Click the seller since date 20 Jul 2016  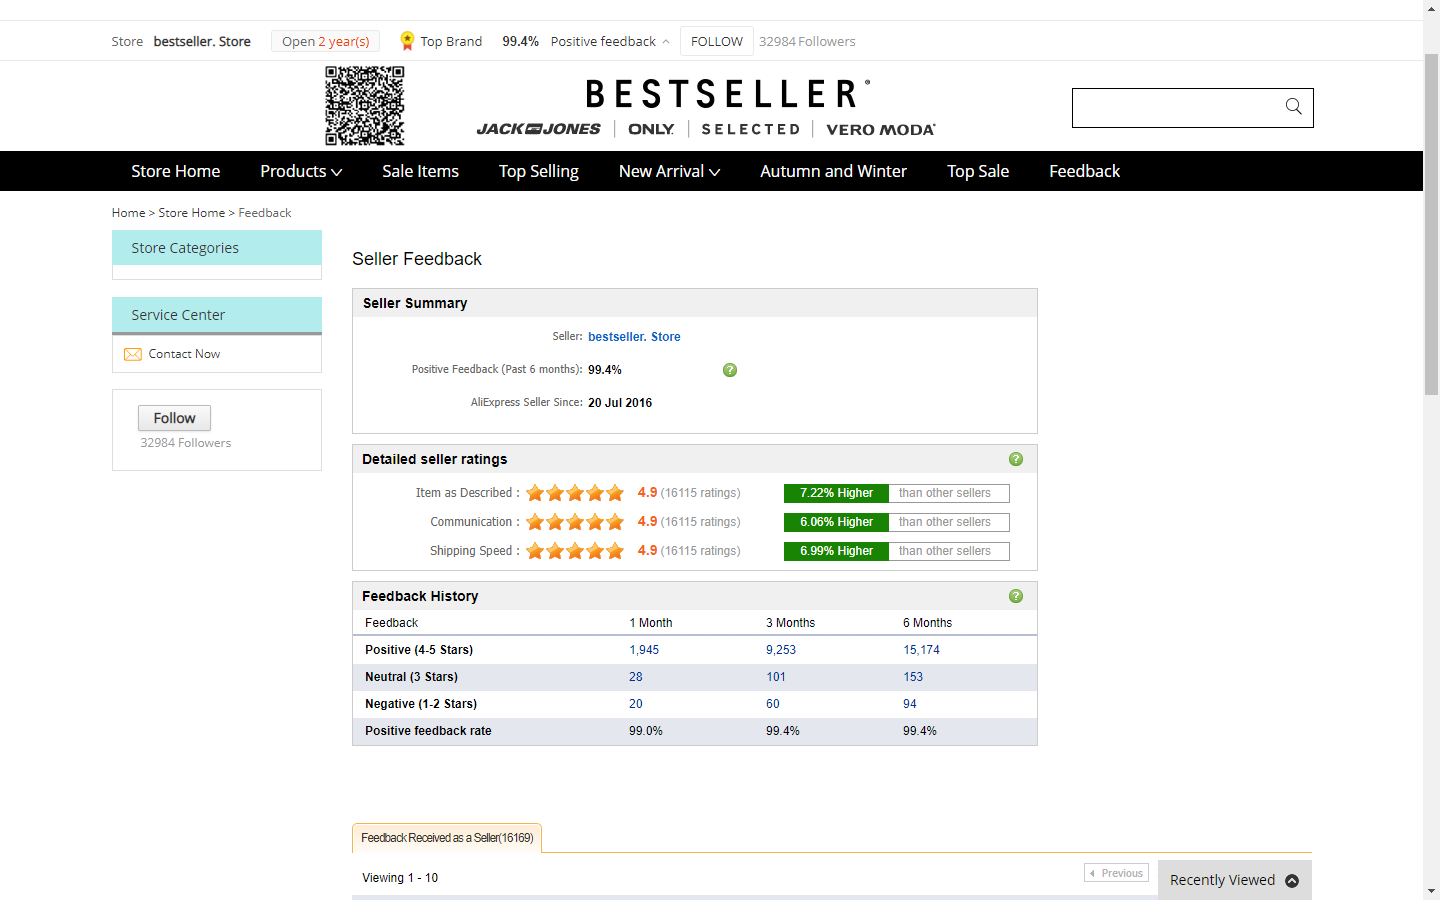pos(620,403)
